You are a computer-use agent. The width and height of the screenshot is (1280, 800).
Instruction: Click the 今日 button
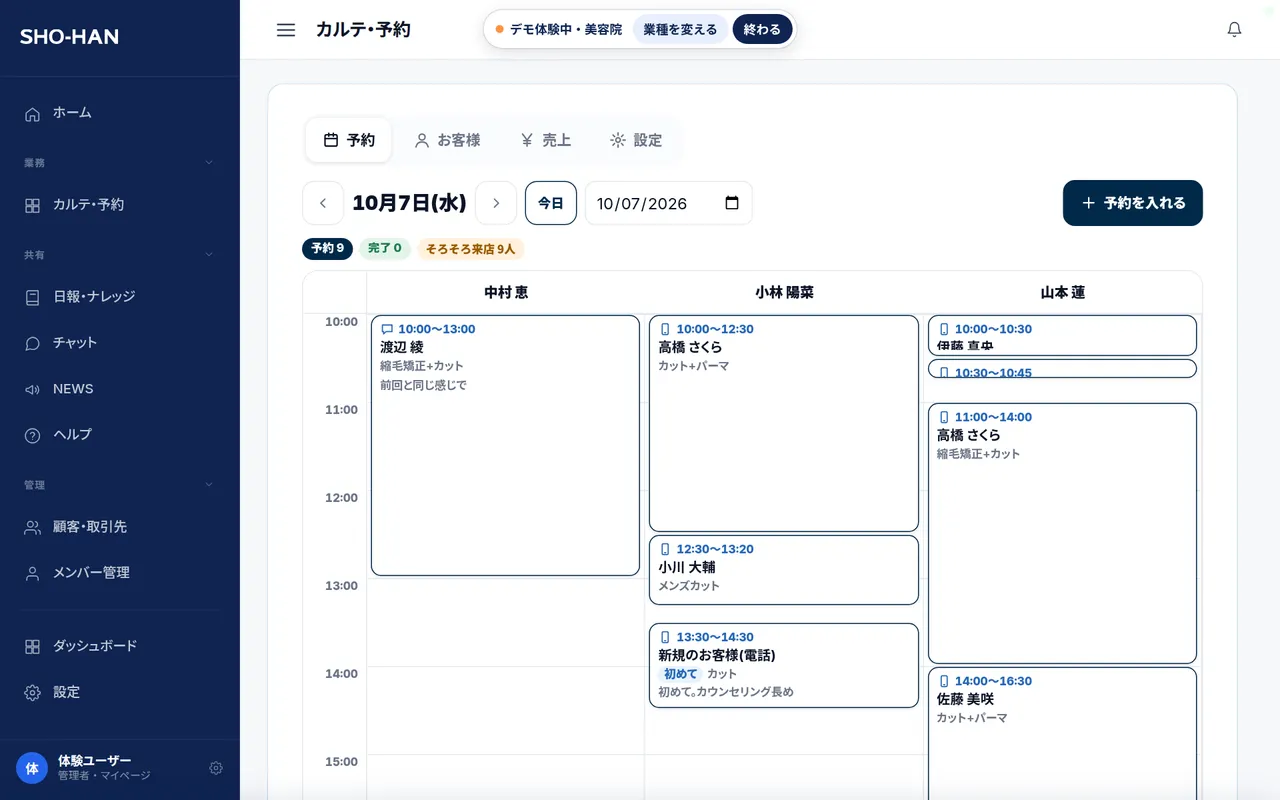point(551,203)
